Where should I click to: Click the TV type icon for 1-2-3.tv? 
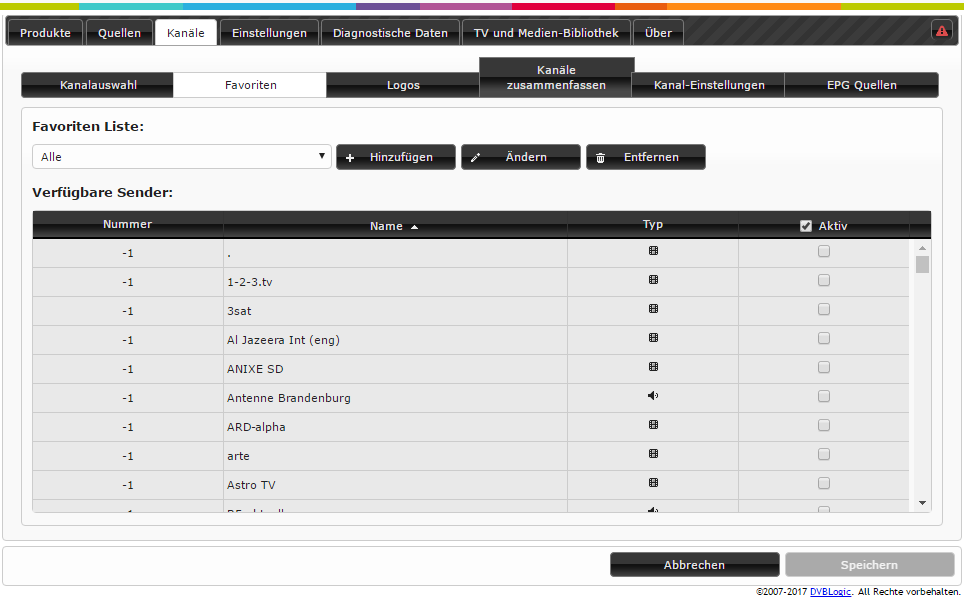[653, 280]
